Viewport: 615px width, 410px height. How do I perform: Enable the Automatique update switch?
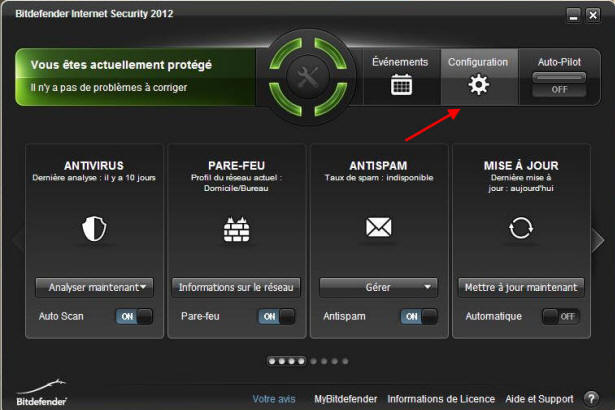click(561, 316)
